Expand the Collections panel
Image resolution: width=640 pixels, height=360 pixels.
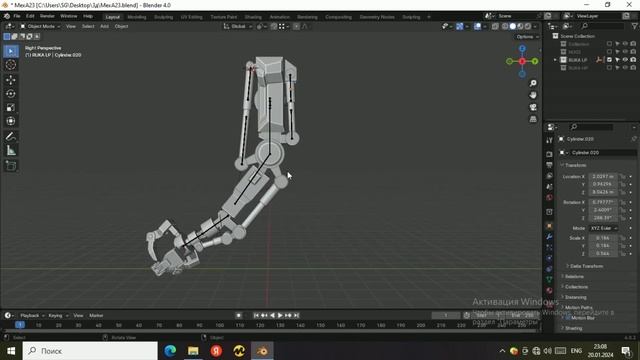pos(576,287)
